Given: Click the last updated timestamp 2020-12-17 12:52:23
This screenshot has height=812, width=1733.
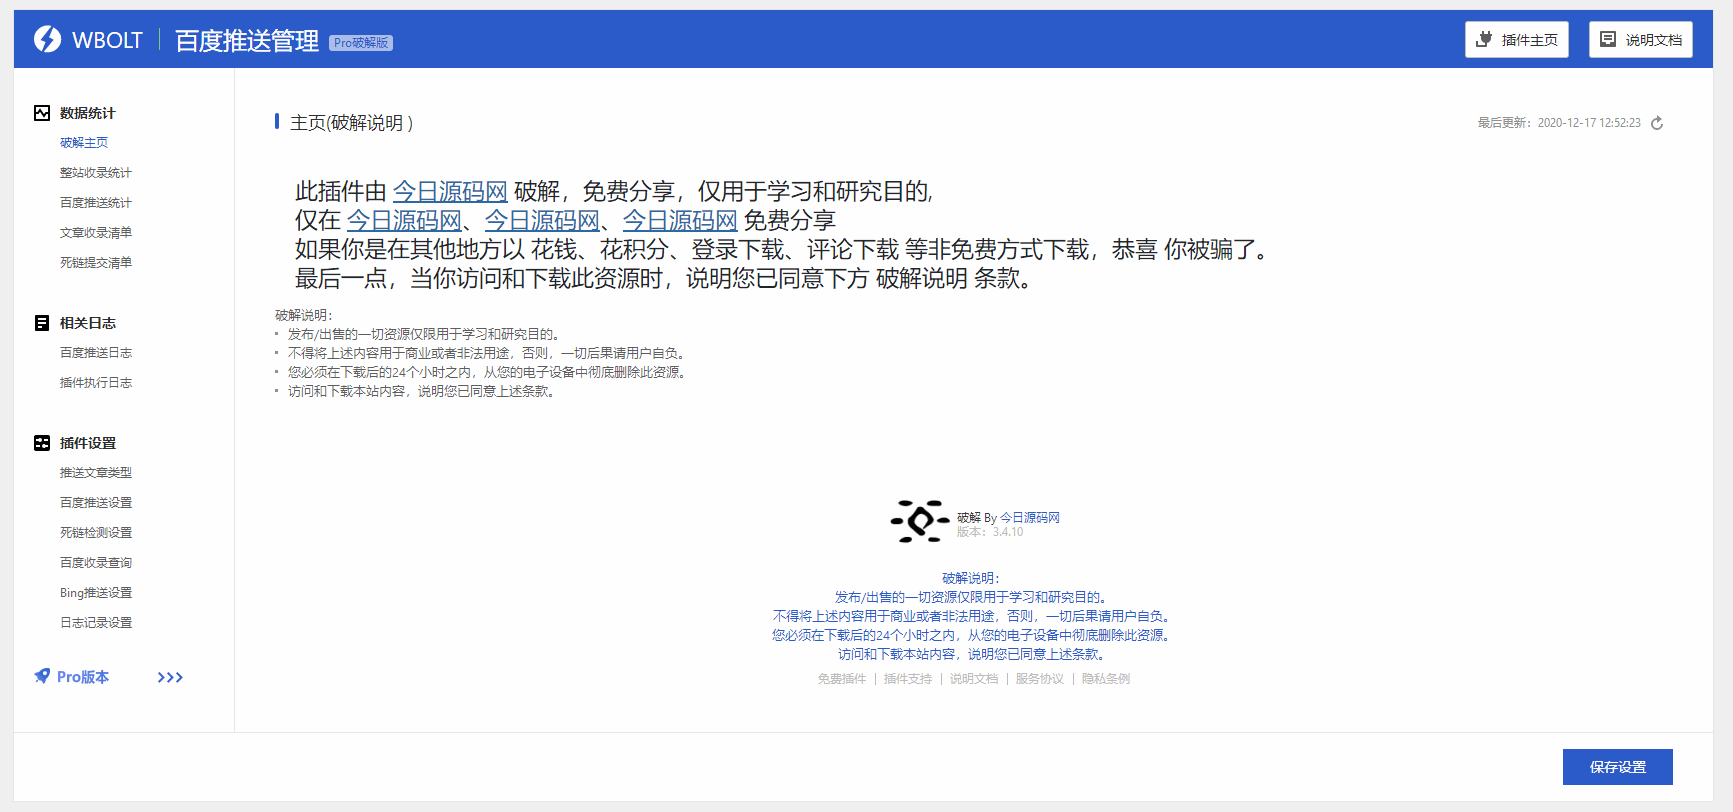Looking at the screenshot, I should tap(1589, 123).
